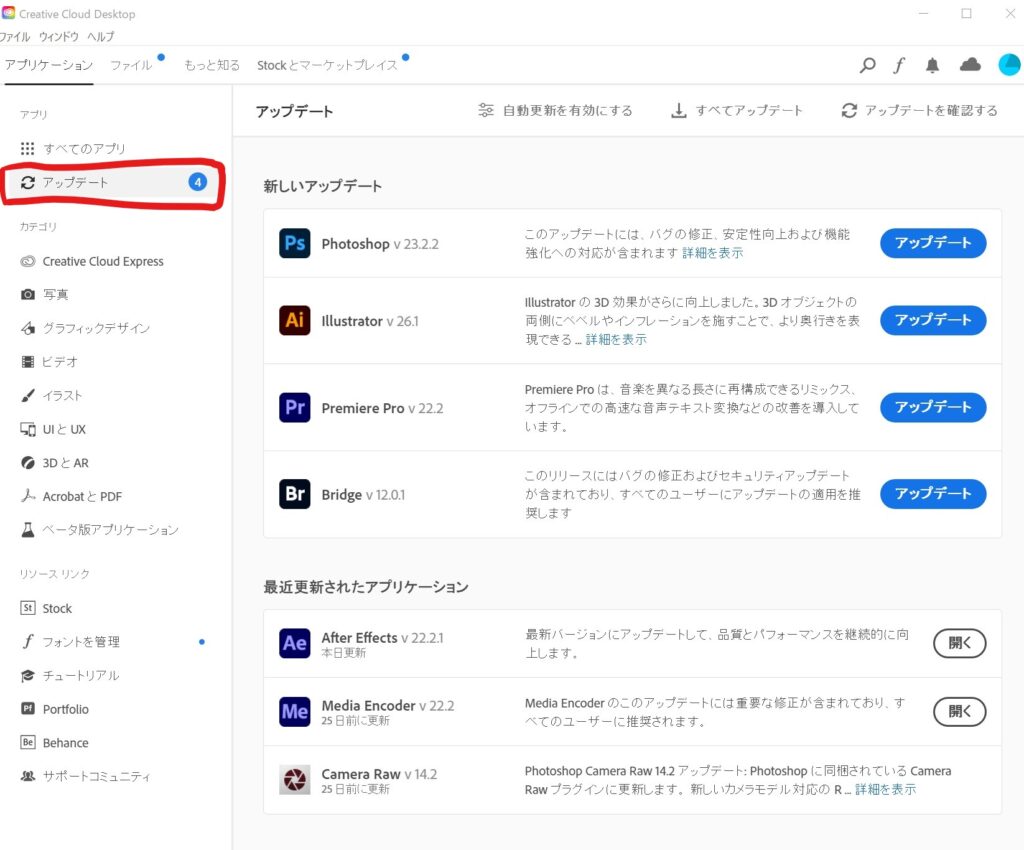Screen dimensions: 1024x850
Task: Click the Media Encoder v 22.2 name
Action: pos(388,706)
